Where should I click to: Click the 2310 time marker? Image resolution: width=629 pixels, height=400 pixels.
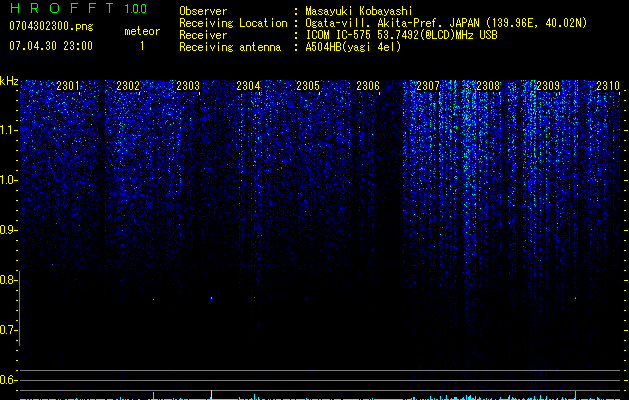point(608,86)
